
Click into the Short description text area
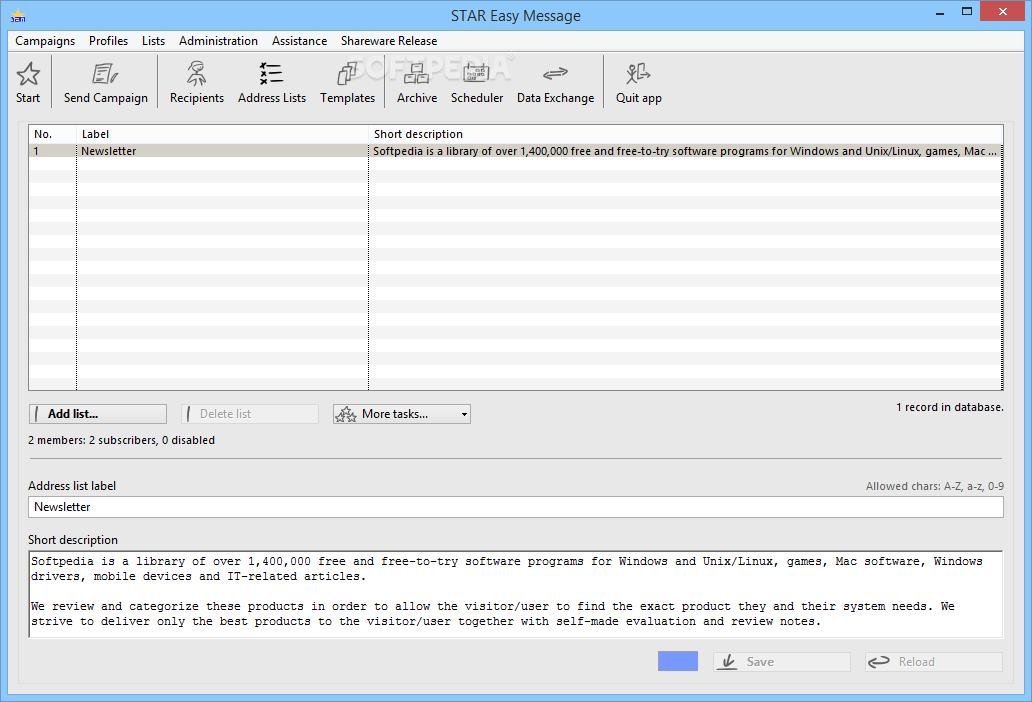tap(516, 594)
